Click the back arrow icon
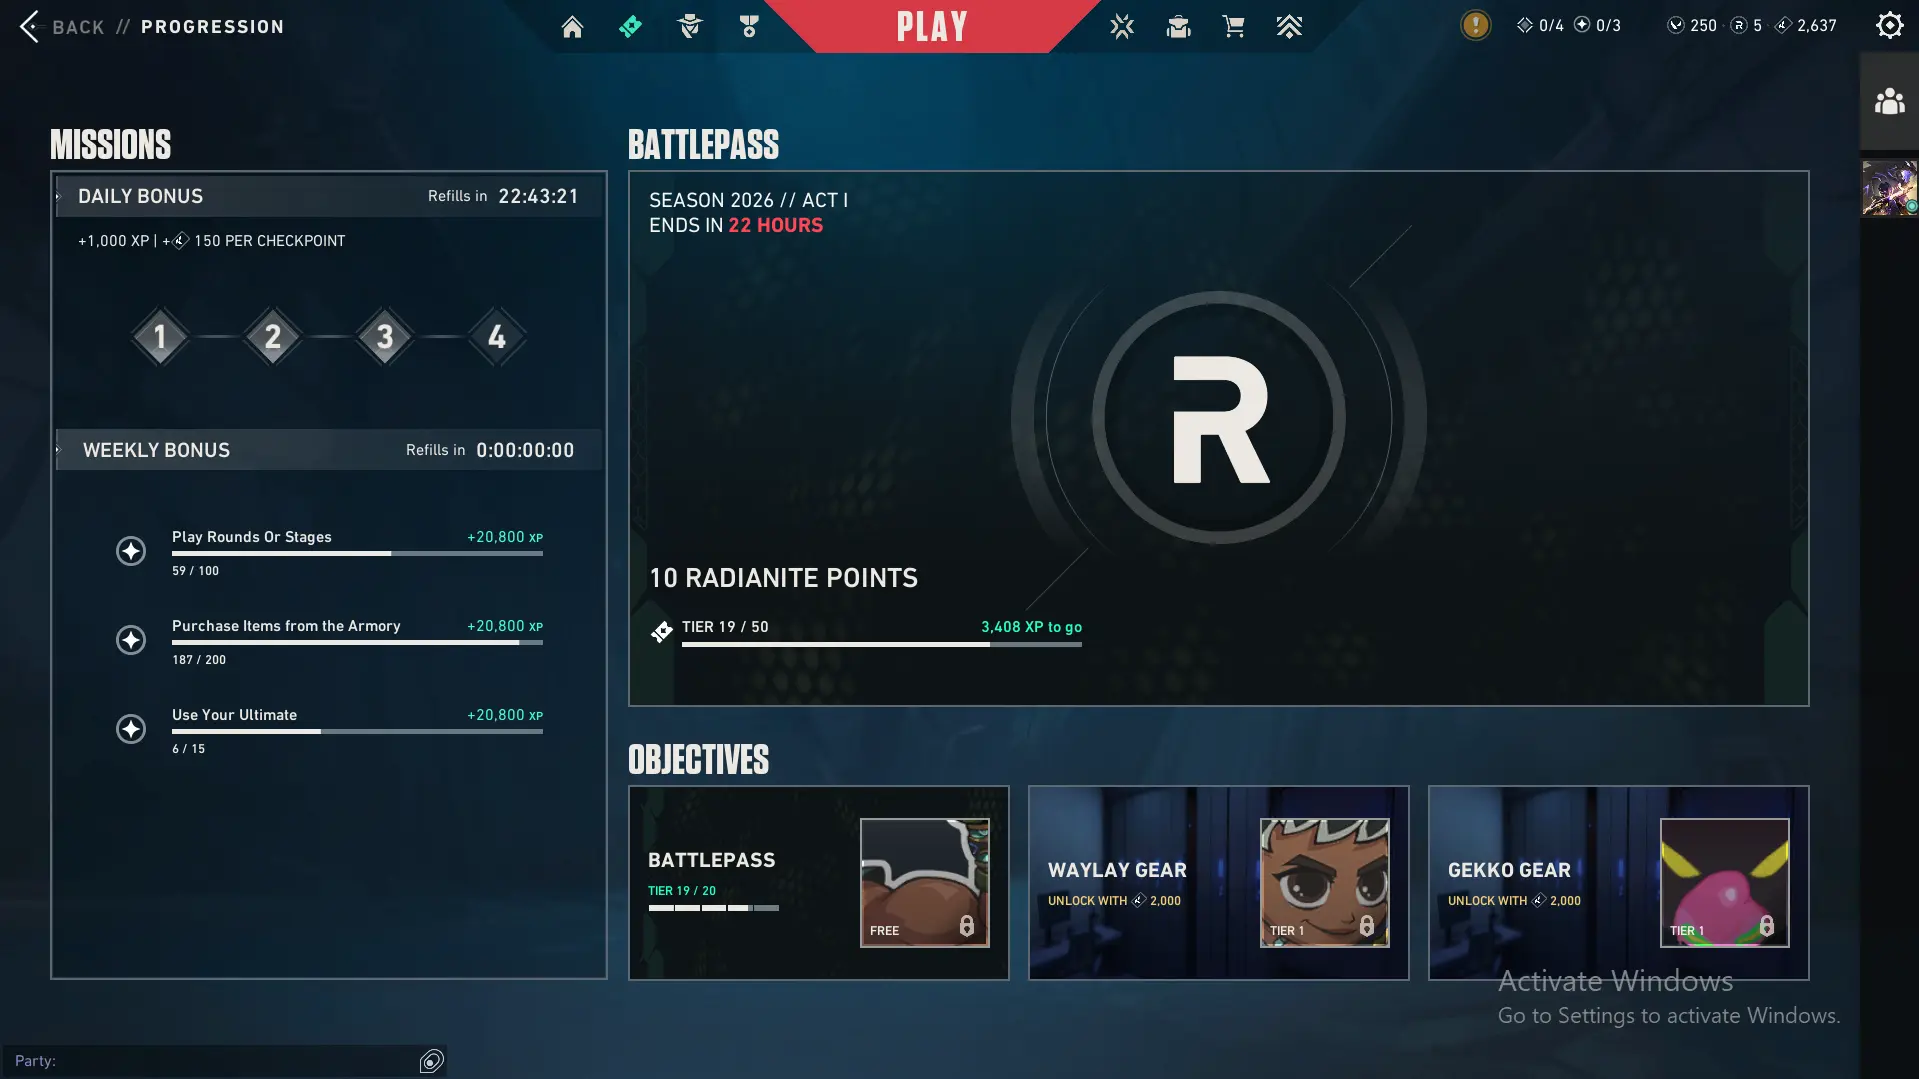1919x1079 pixels. (29, 27)
